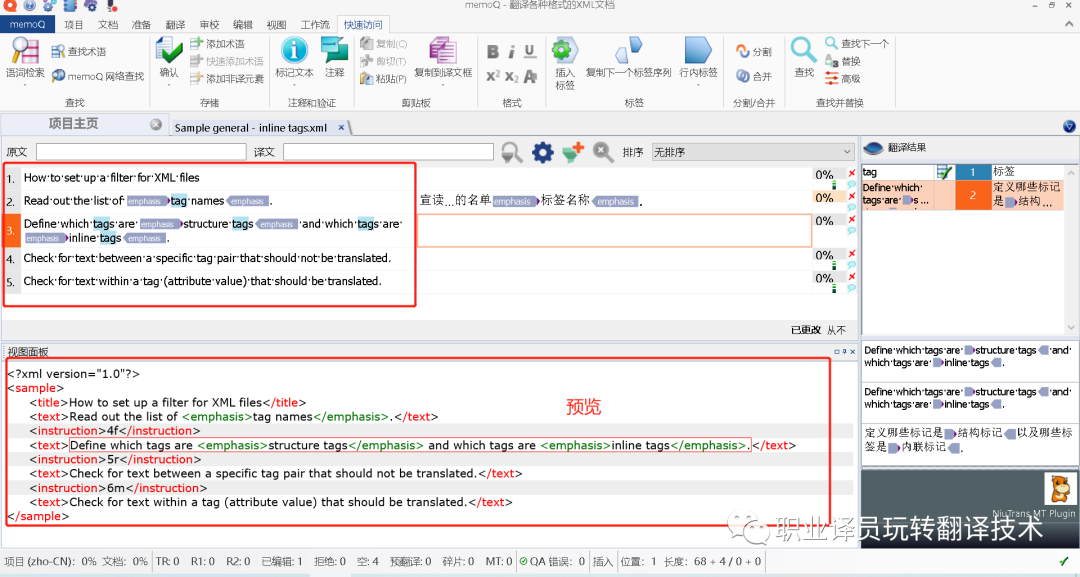
Task: Toggle superscript formatting
Action: pyautogui.click(x=492, y=76)
